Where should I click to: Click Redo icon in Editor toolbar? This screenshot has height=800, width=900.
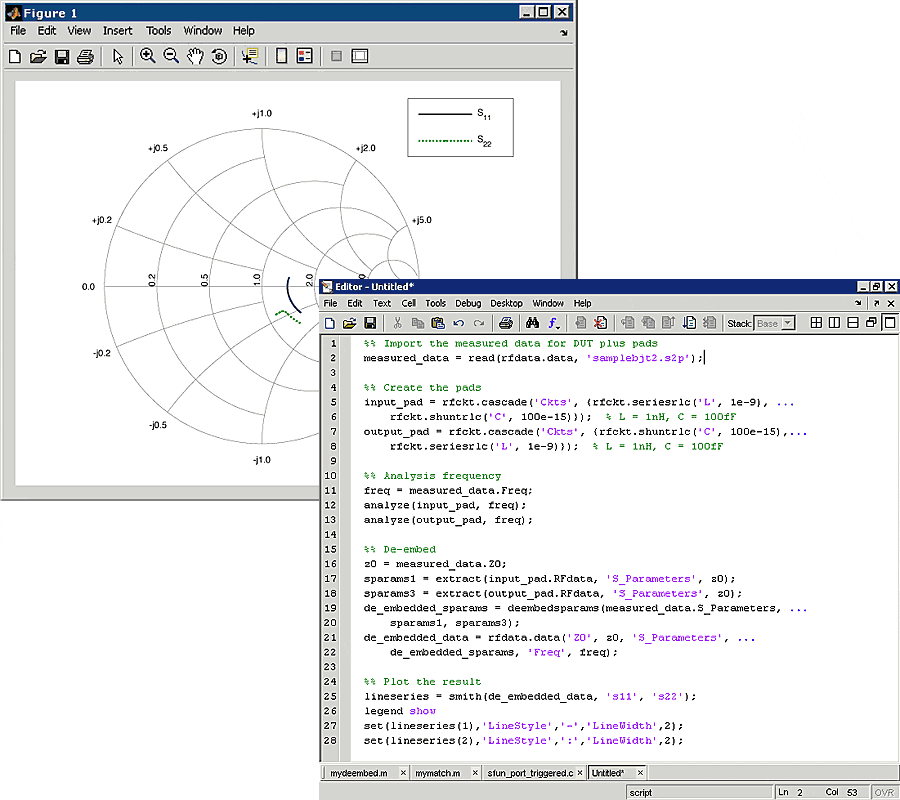point(479,323)
